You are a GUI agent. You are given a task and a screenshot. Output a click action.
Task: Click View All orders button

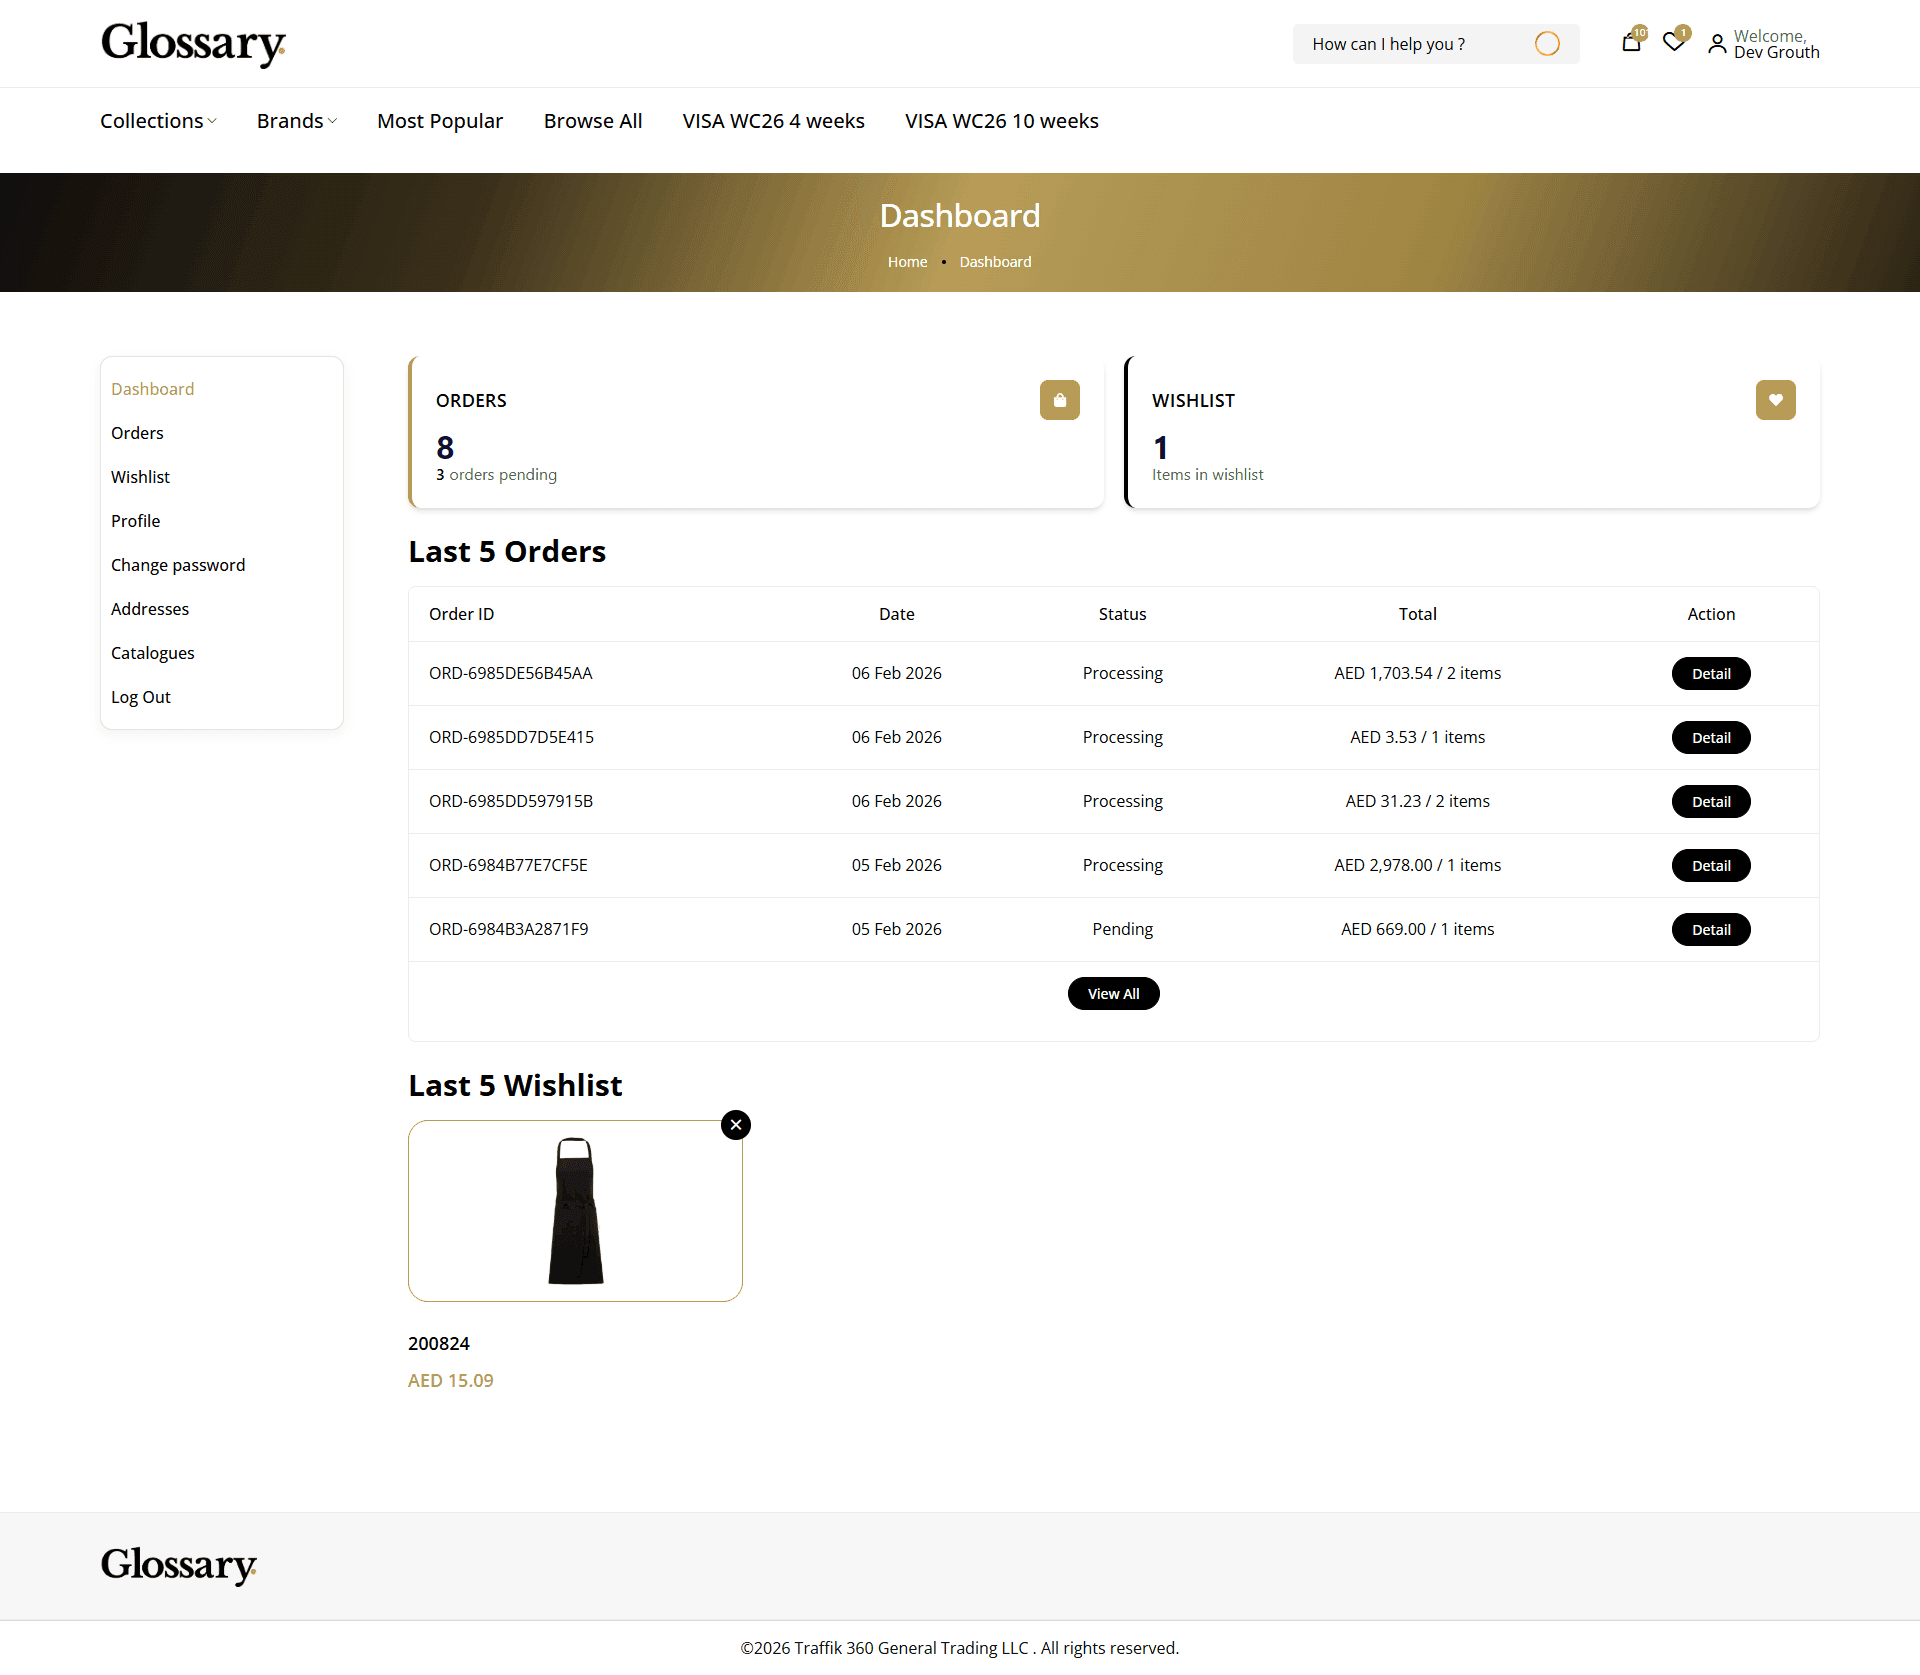pyautogui.click(x=1114, y=994)
